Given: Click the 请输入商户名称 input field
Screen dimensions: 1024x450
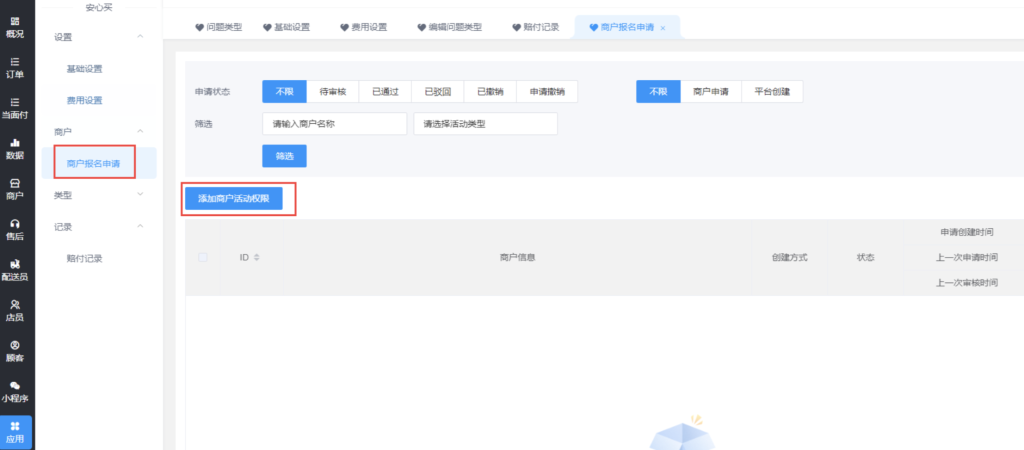Looking at the screenshot, I should pyautogui.click(x=334, y=124).
